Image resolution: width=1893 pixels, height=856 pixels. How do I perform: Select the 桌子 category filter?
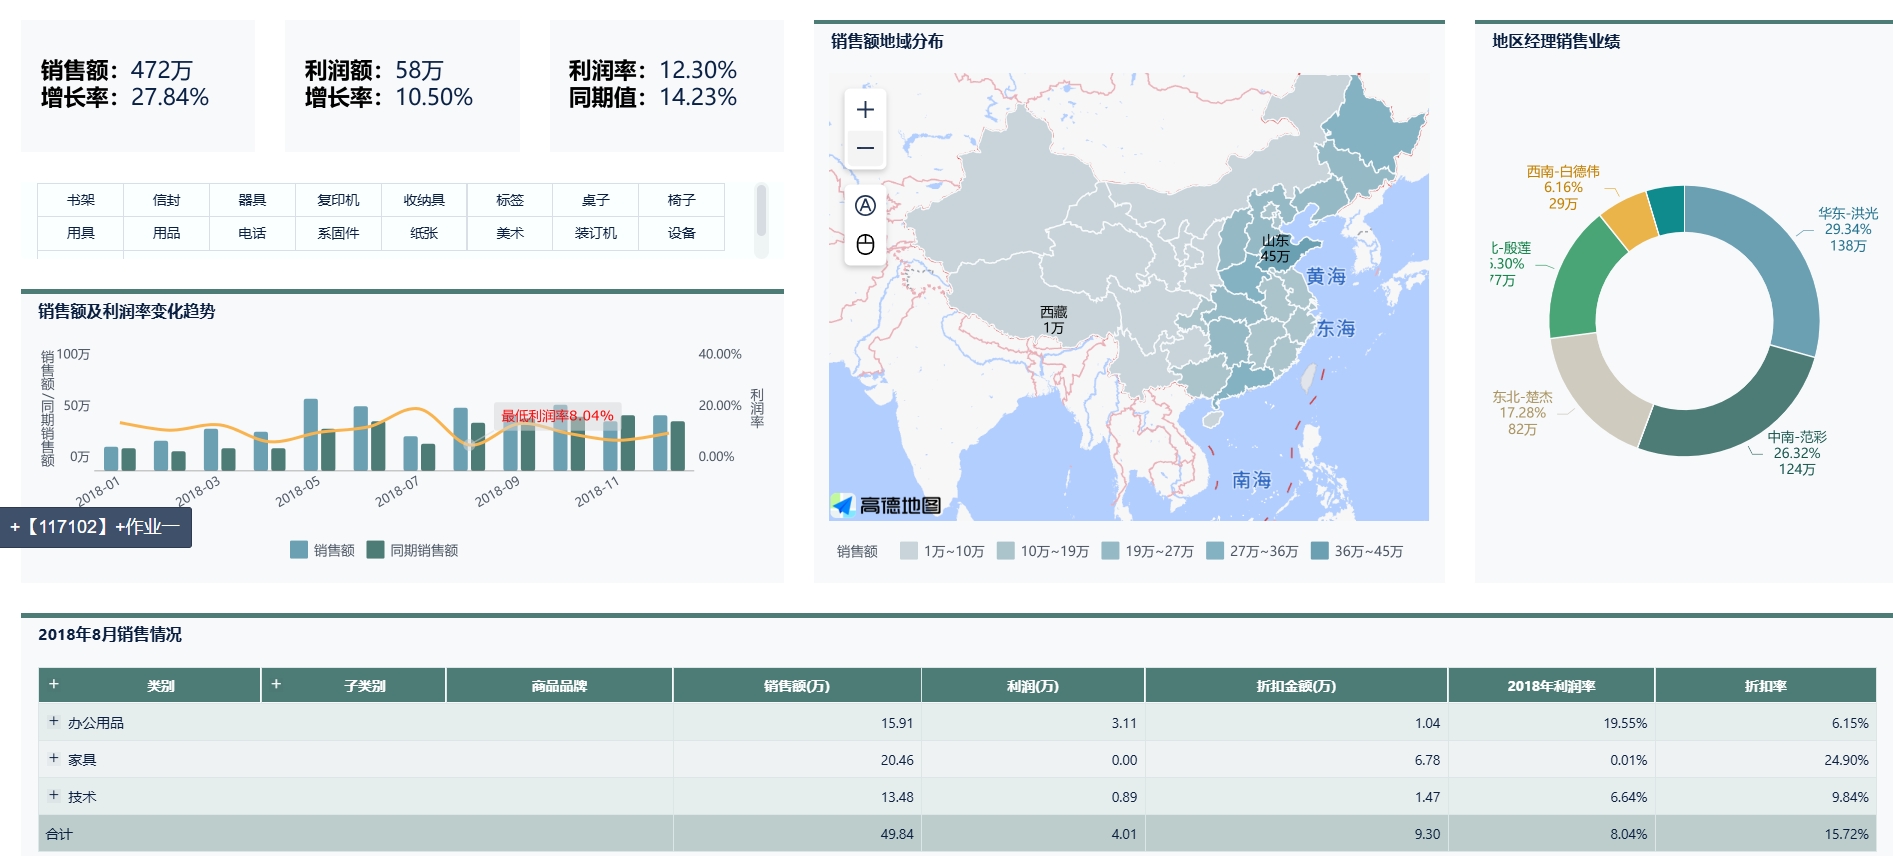point(595,200)
